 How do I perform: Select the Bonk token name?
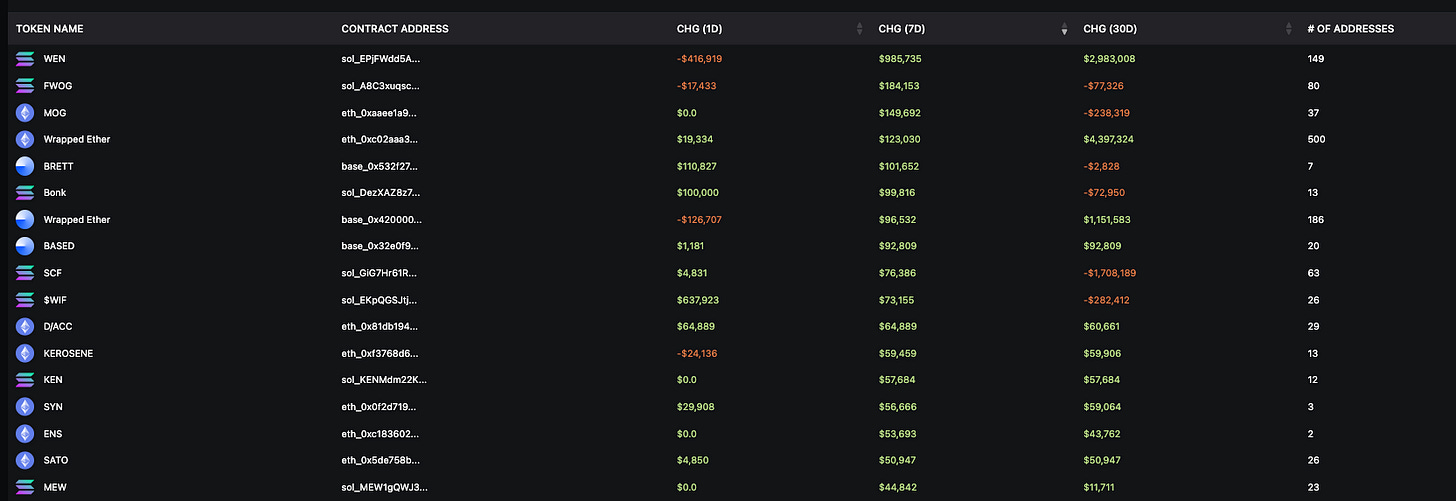click(x=55, y=193)
